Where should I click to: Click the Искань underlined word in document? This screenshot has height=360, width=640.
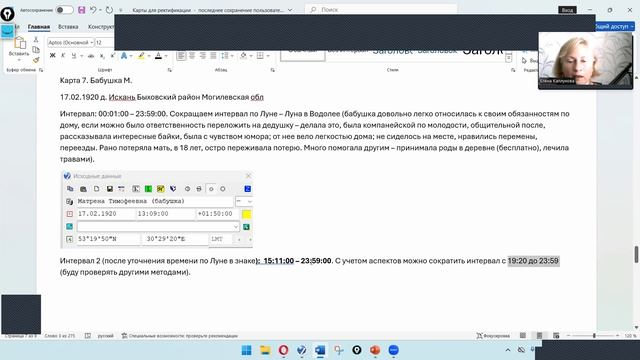[x=122, y=97]
